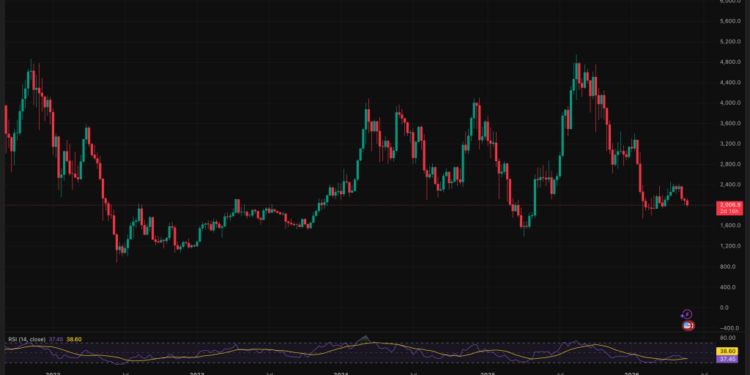
Task: Open the RSI (14, close) indicator legend
Action: 26,339
